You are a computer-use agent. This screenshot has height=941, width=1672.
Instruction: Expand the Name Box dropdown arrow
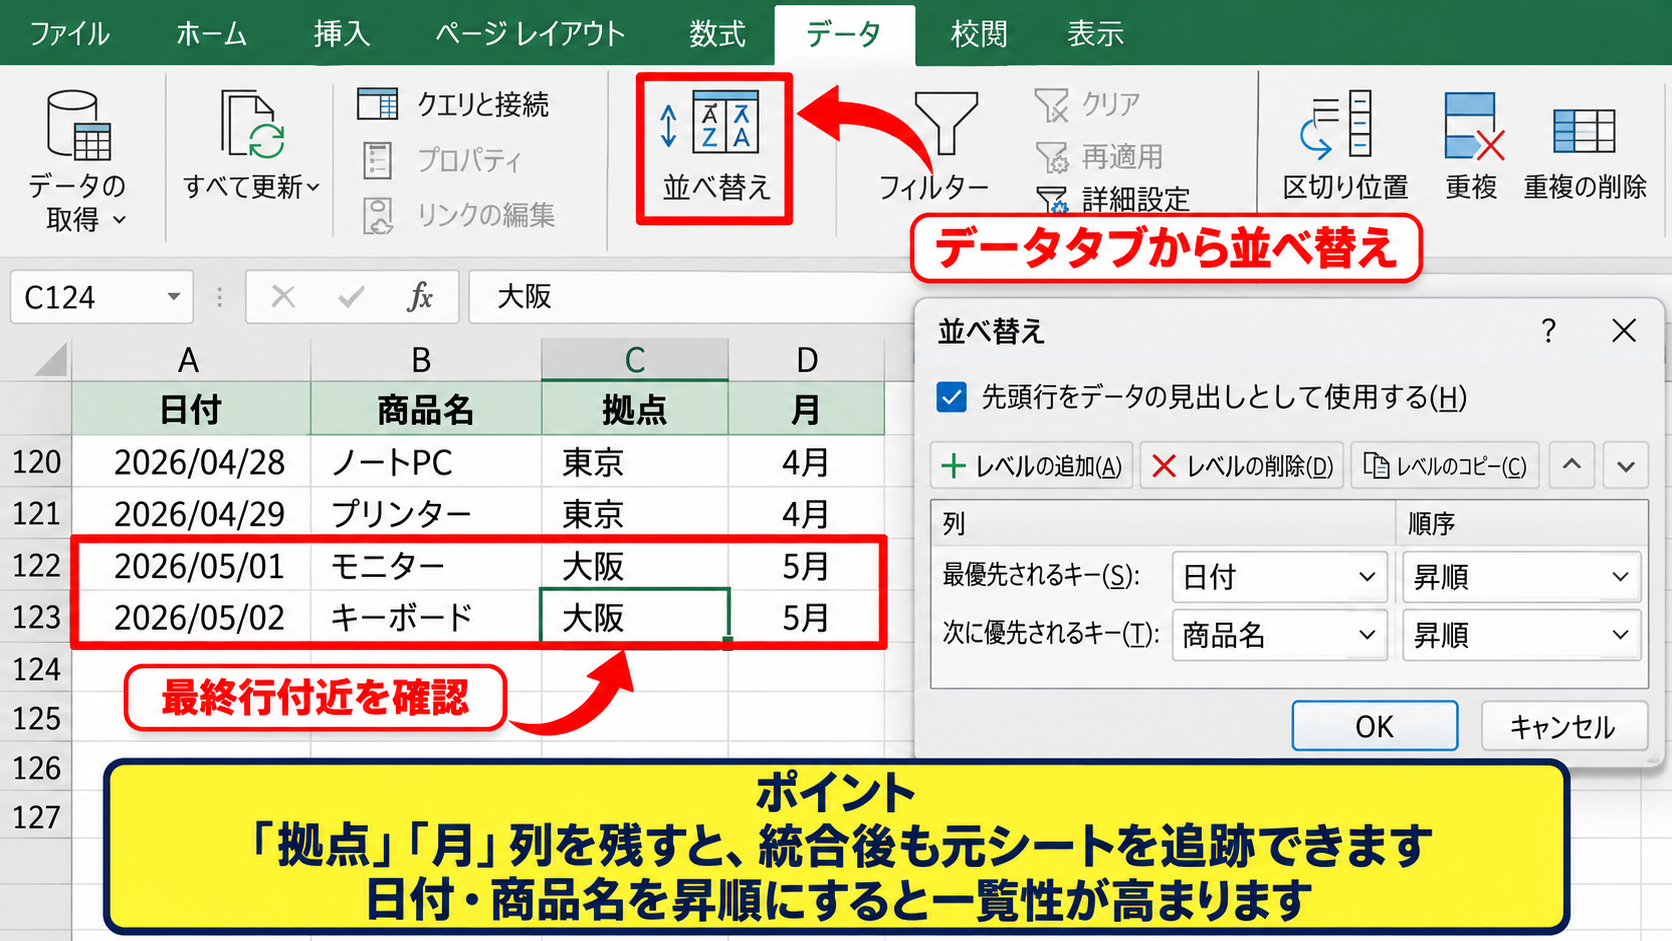click(x=174, y=297)
